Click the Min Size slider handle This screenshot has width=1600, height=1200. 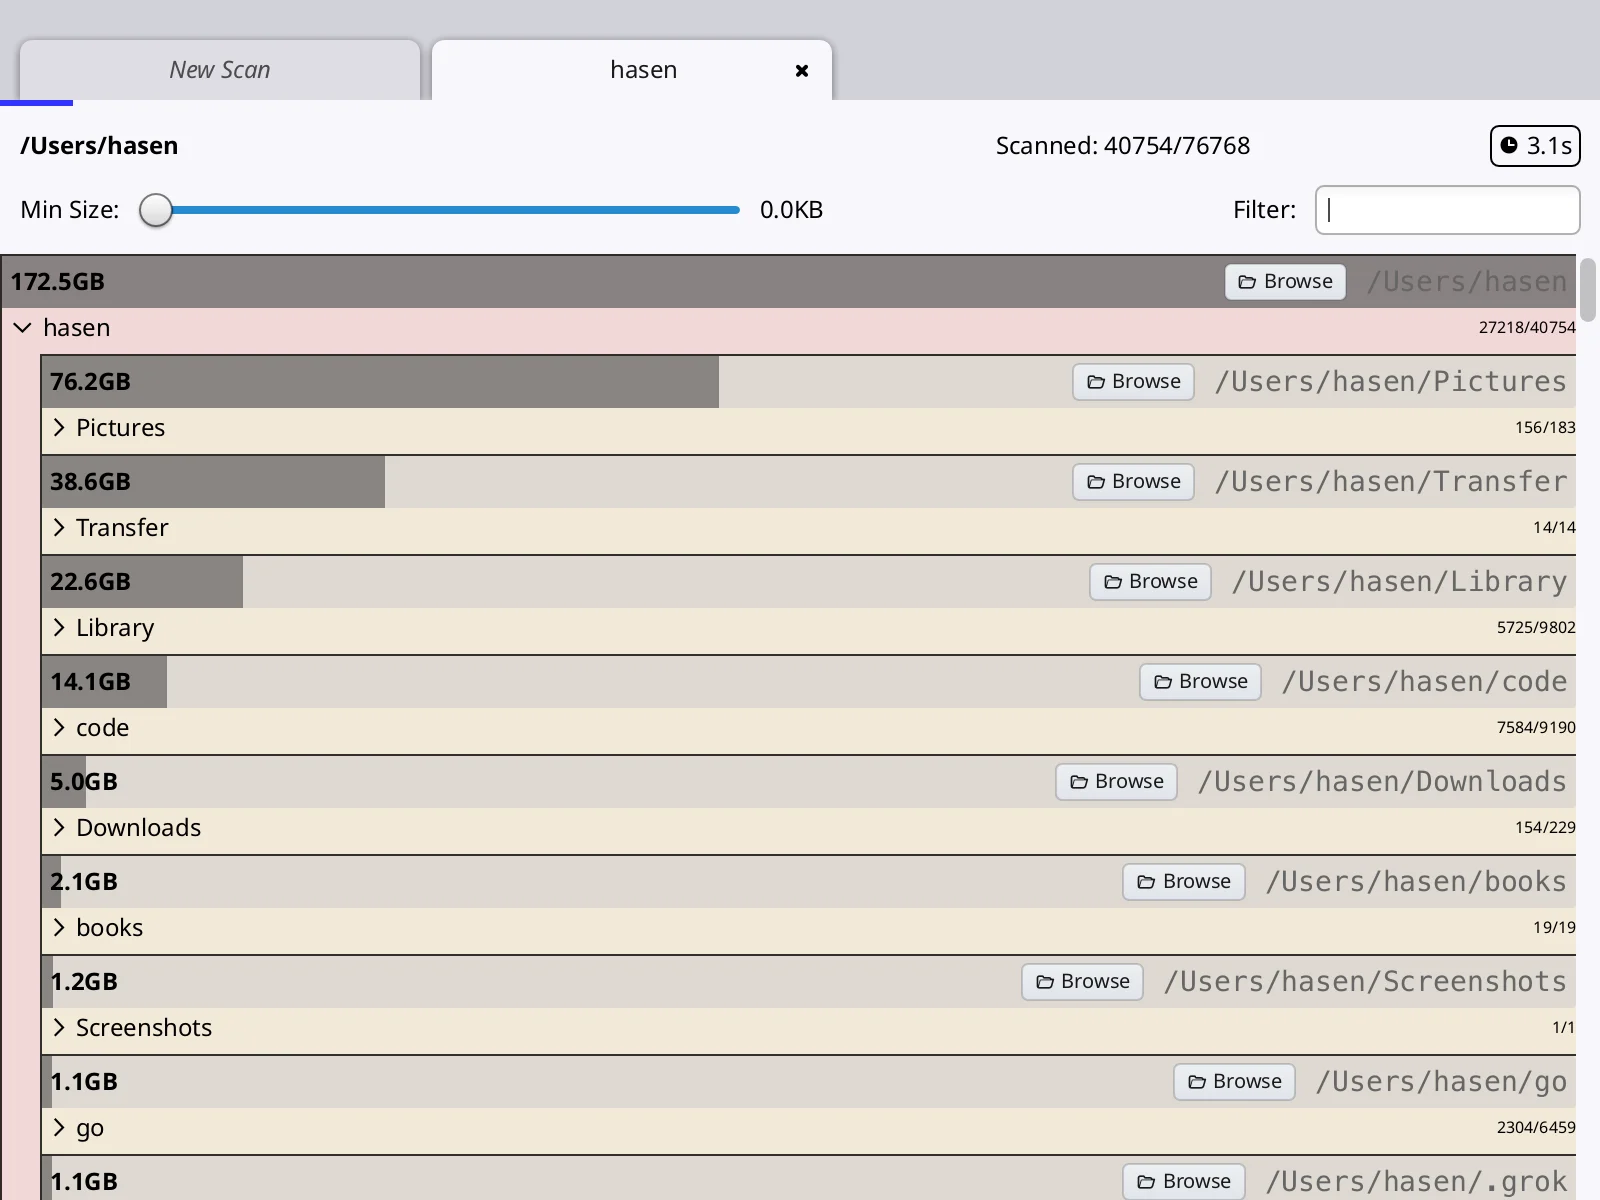[x=156, y=210]
